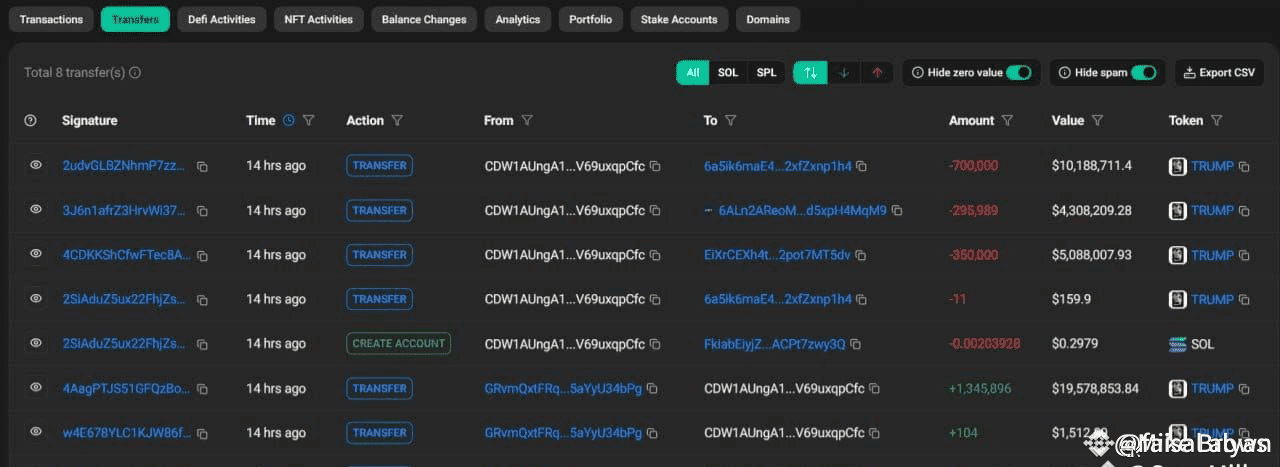
Task: Filter transfers by SOL
Action: [x=728, y=72]
